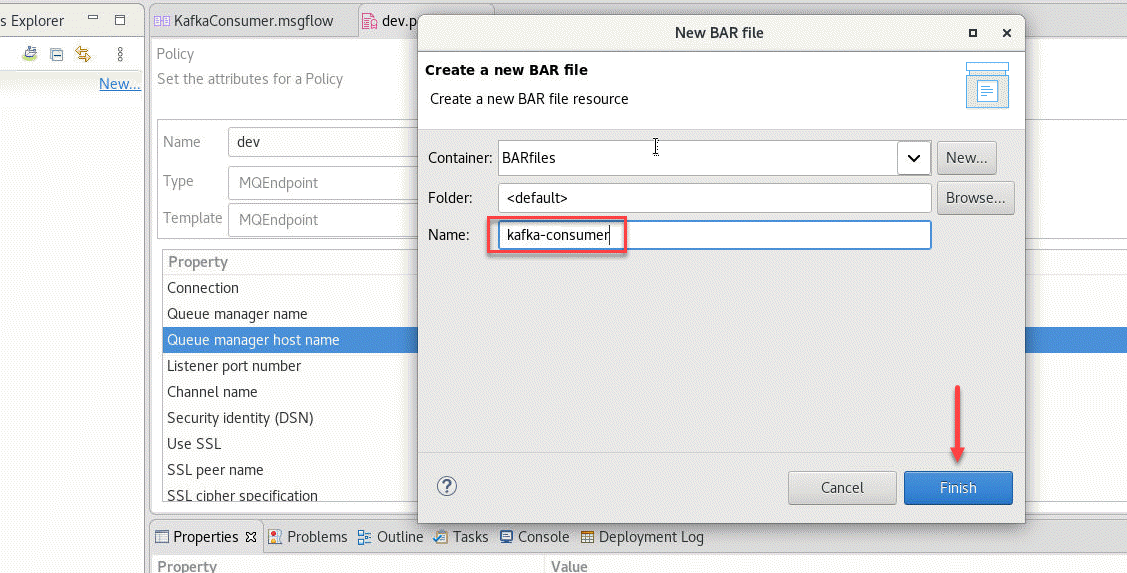This screenshot has height=573, width=1127.
Task: Toggle Link with Editor arrows icon
Action: point(83,54)
